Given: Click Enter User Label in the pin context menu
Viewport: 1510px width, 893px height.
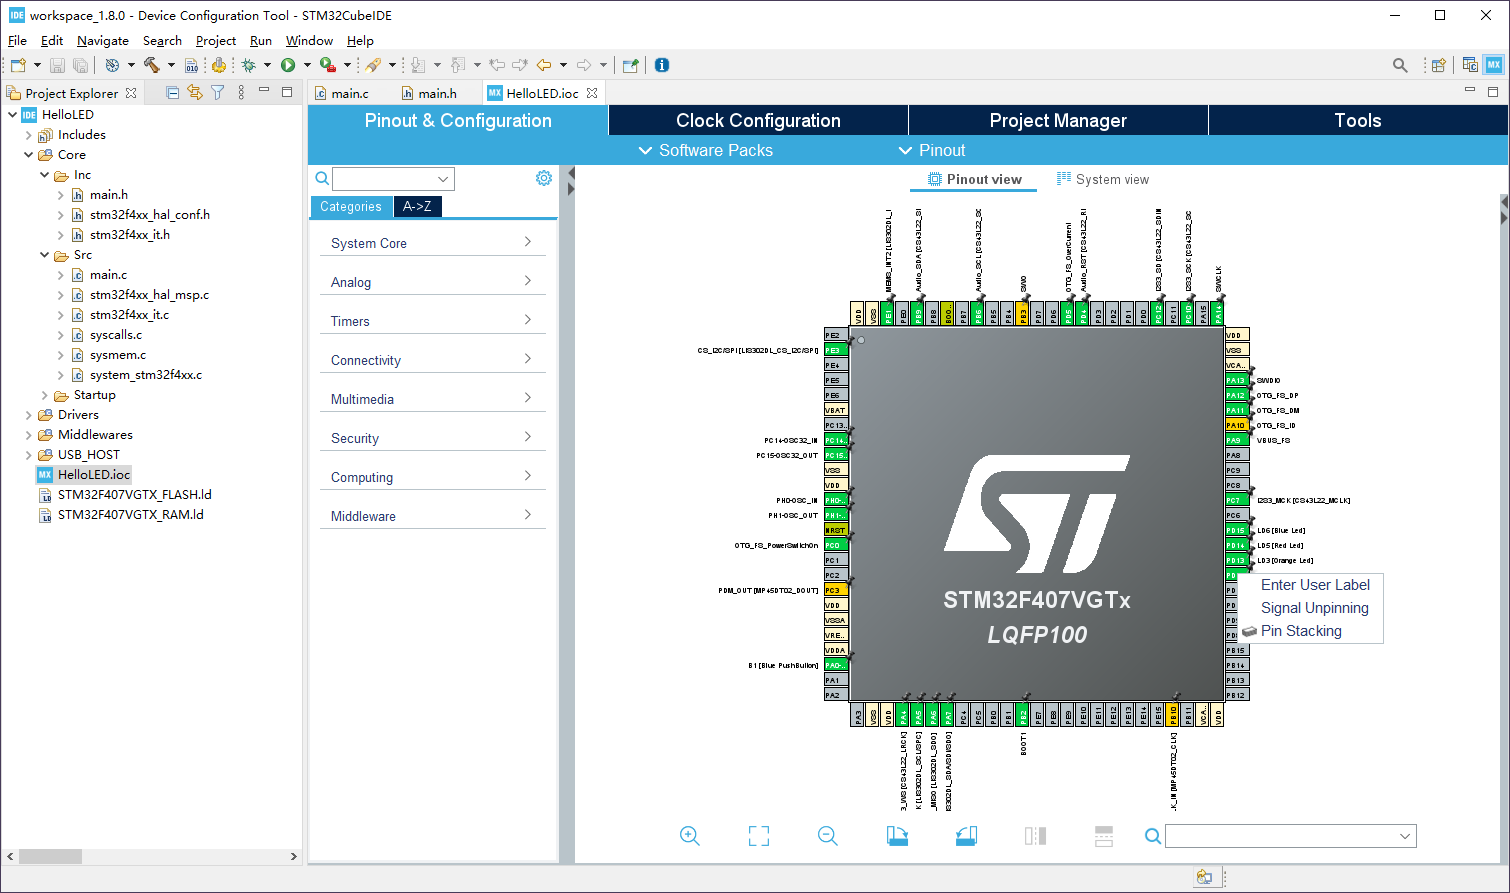Looking at the screenshot, I should click(1315, 584).
